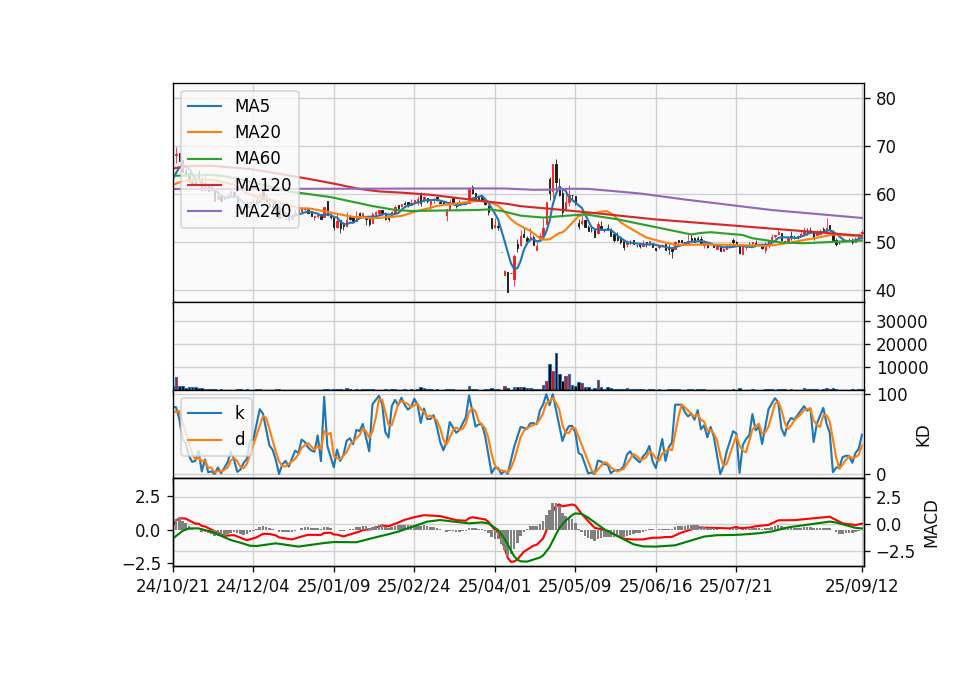Click the tallest volume bar in May
Image resolution: width=960 pixels, height=690 pixels.
557,372
